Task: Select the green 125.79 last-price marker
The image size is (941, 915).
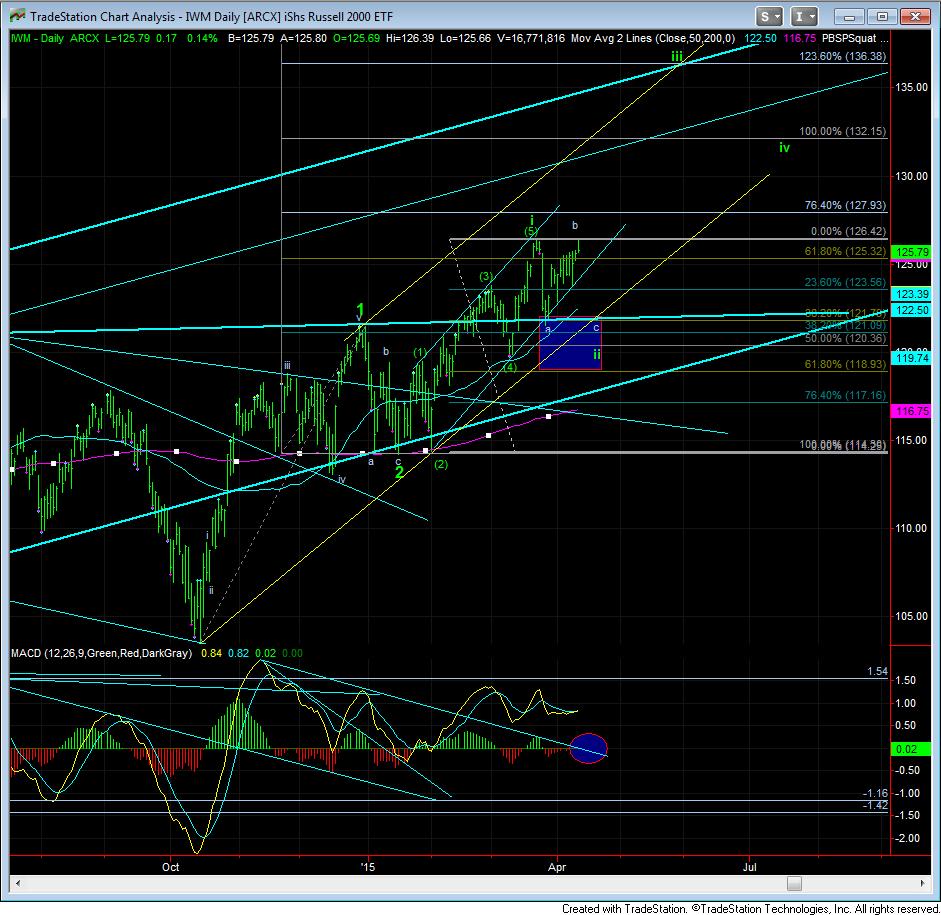Action: coord(912,252)
